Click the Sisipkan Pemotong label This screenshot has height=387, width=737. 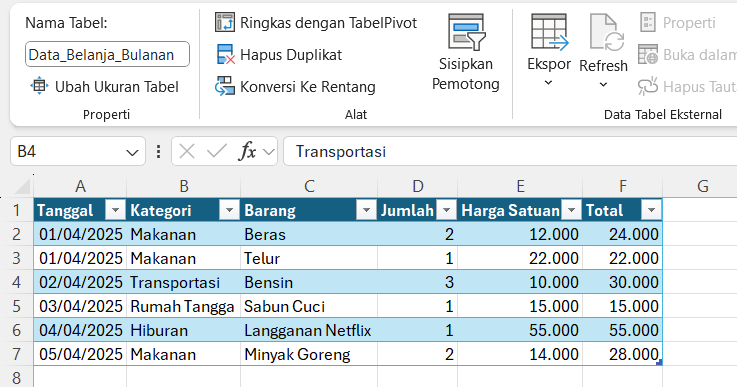[x=466, y=74]
